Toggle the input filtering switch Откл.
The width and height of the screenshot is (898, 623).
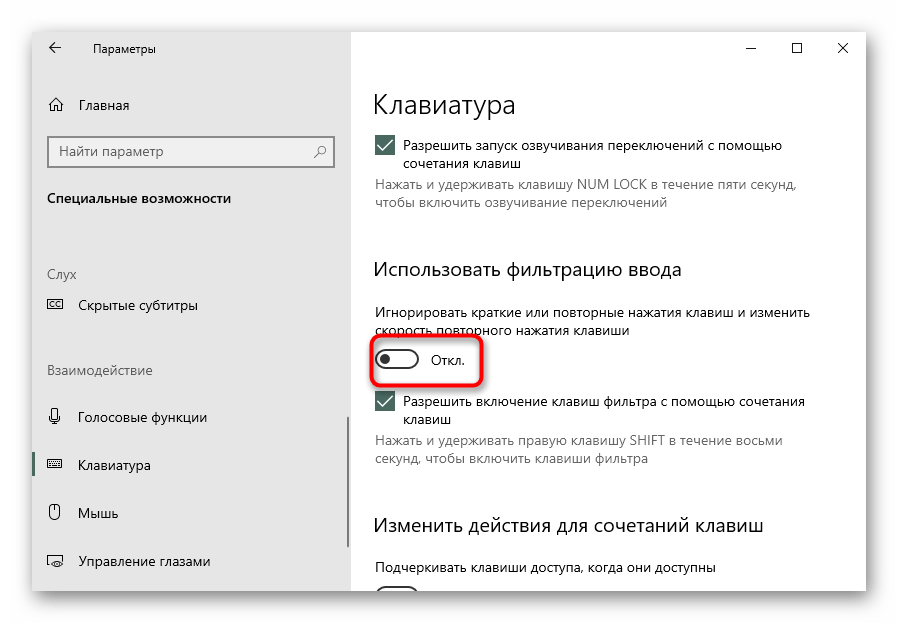tap(396, 359)
